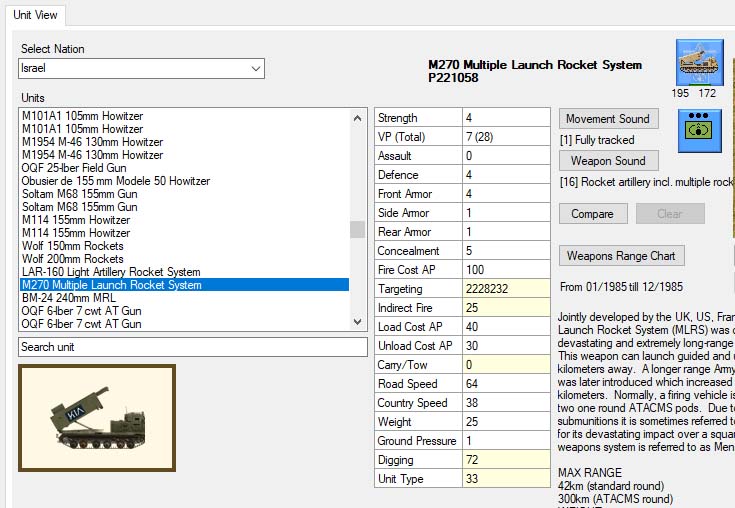
Task: Click the Search unit input field
Action: (x=193, y=347)
